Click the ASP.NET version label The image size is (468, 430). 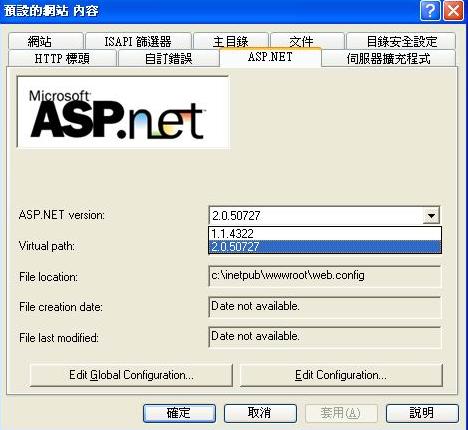pos(62,215)
